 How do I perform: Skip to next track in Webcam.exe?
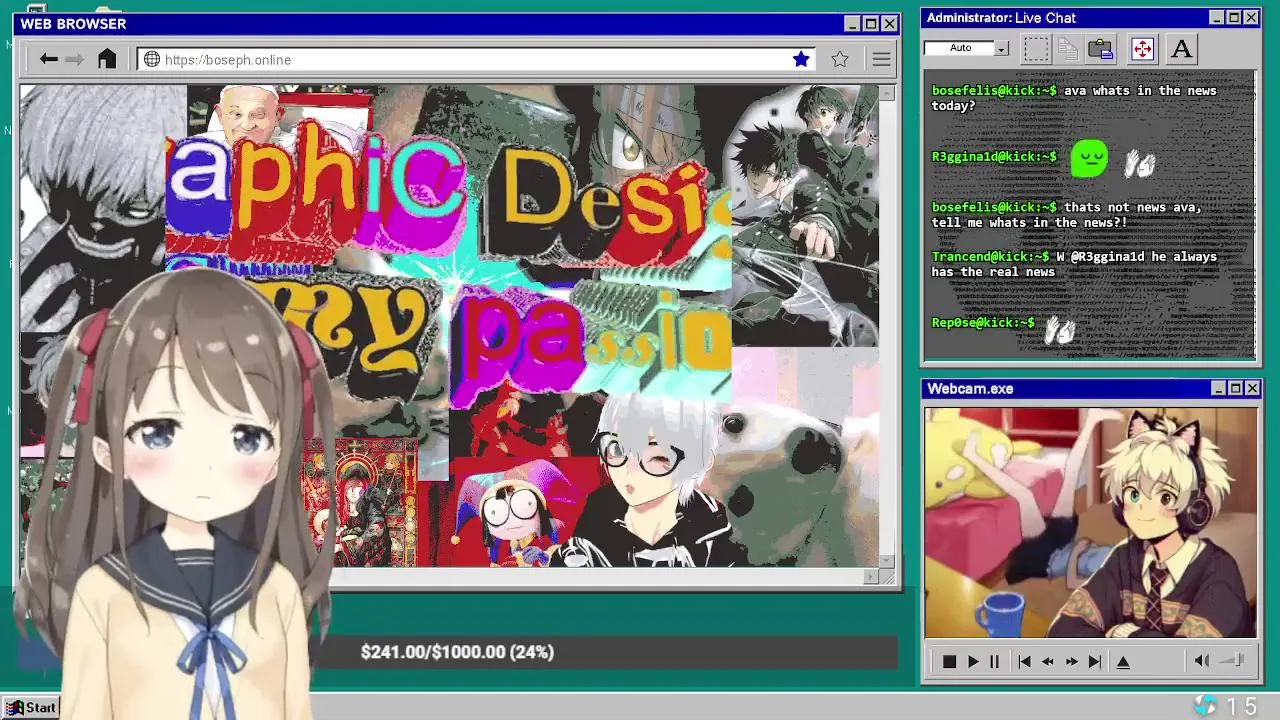pyautogui.click(x=1095, y=661)
